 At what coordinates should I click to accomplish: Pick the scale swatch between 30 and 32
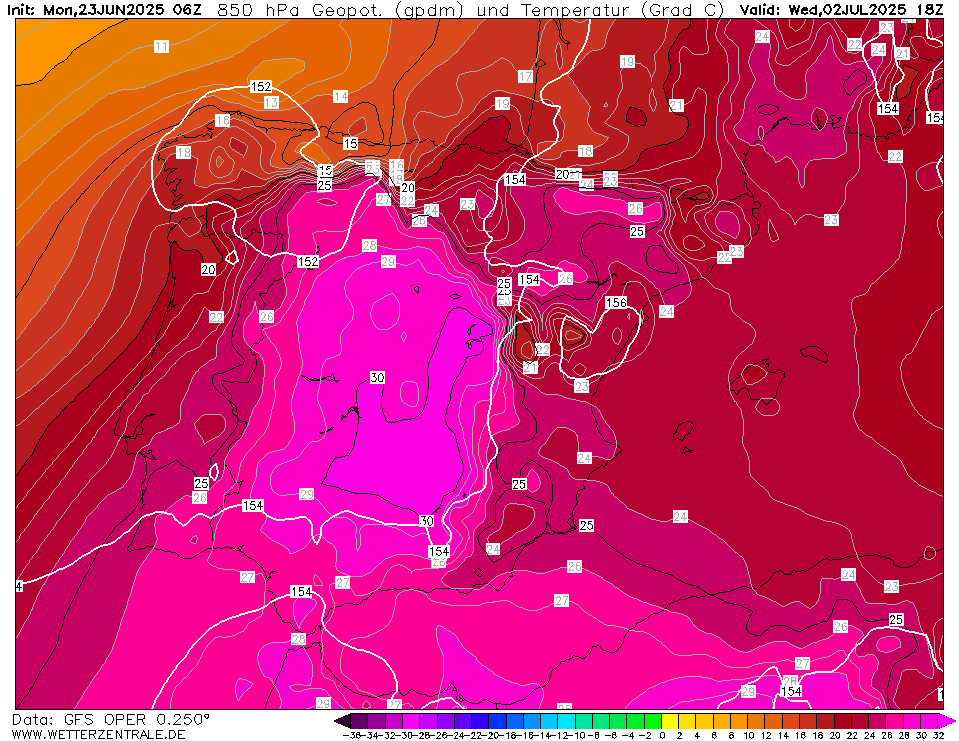928,721
